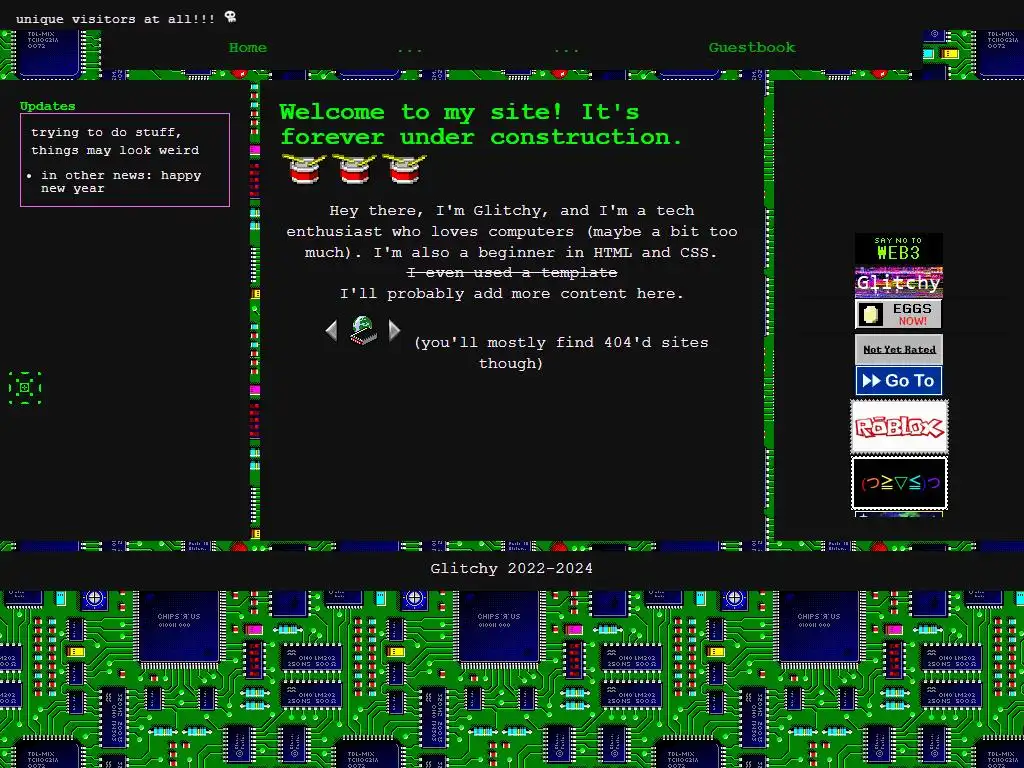The image size is (1024, 768).
Task: Open the Say No To Web3 badge
Action: pos(899,248)
